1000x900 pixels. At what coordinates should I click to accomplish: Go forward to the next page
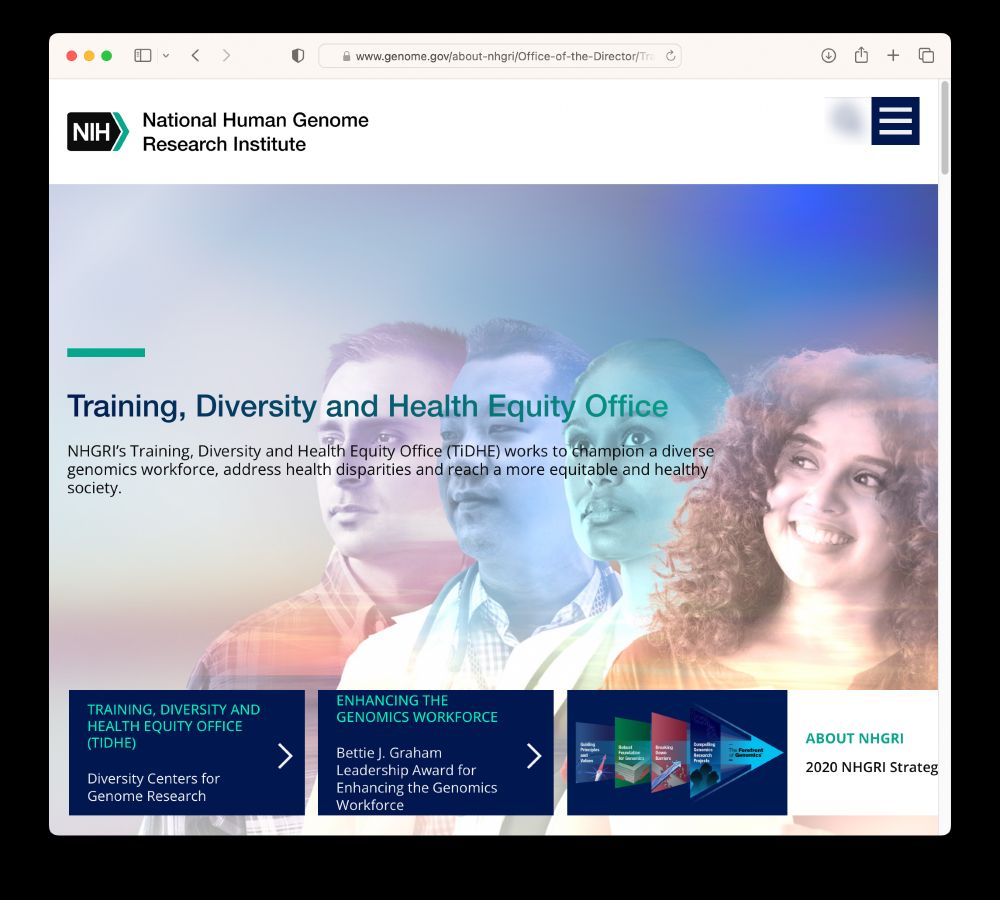click(x=226, y=55)
